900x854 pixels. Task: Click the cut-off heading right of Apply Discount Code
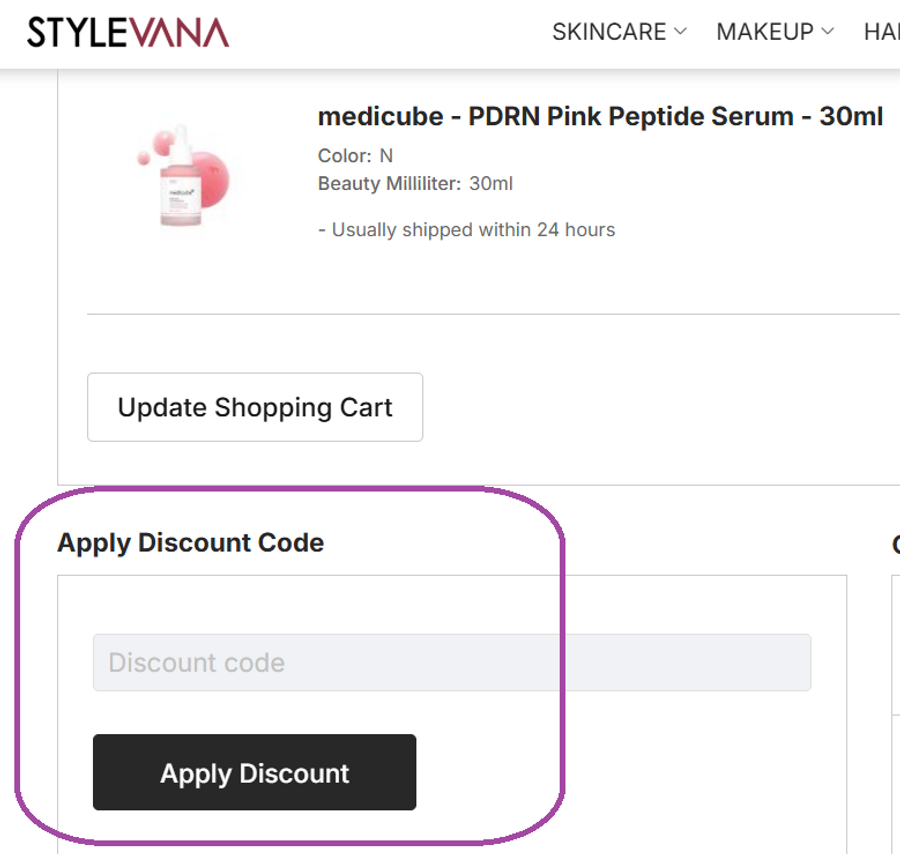[x=895, y=544]
